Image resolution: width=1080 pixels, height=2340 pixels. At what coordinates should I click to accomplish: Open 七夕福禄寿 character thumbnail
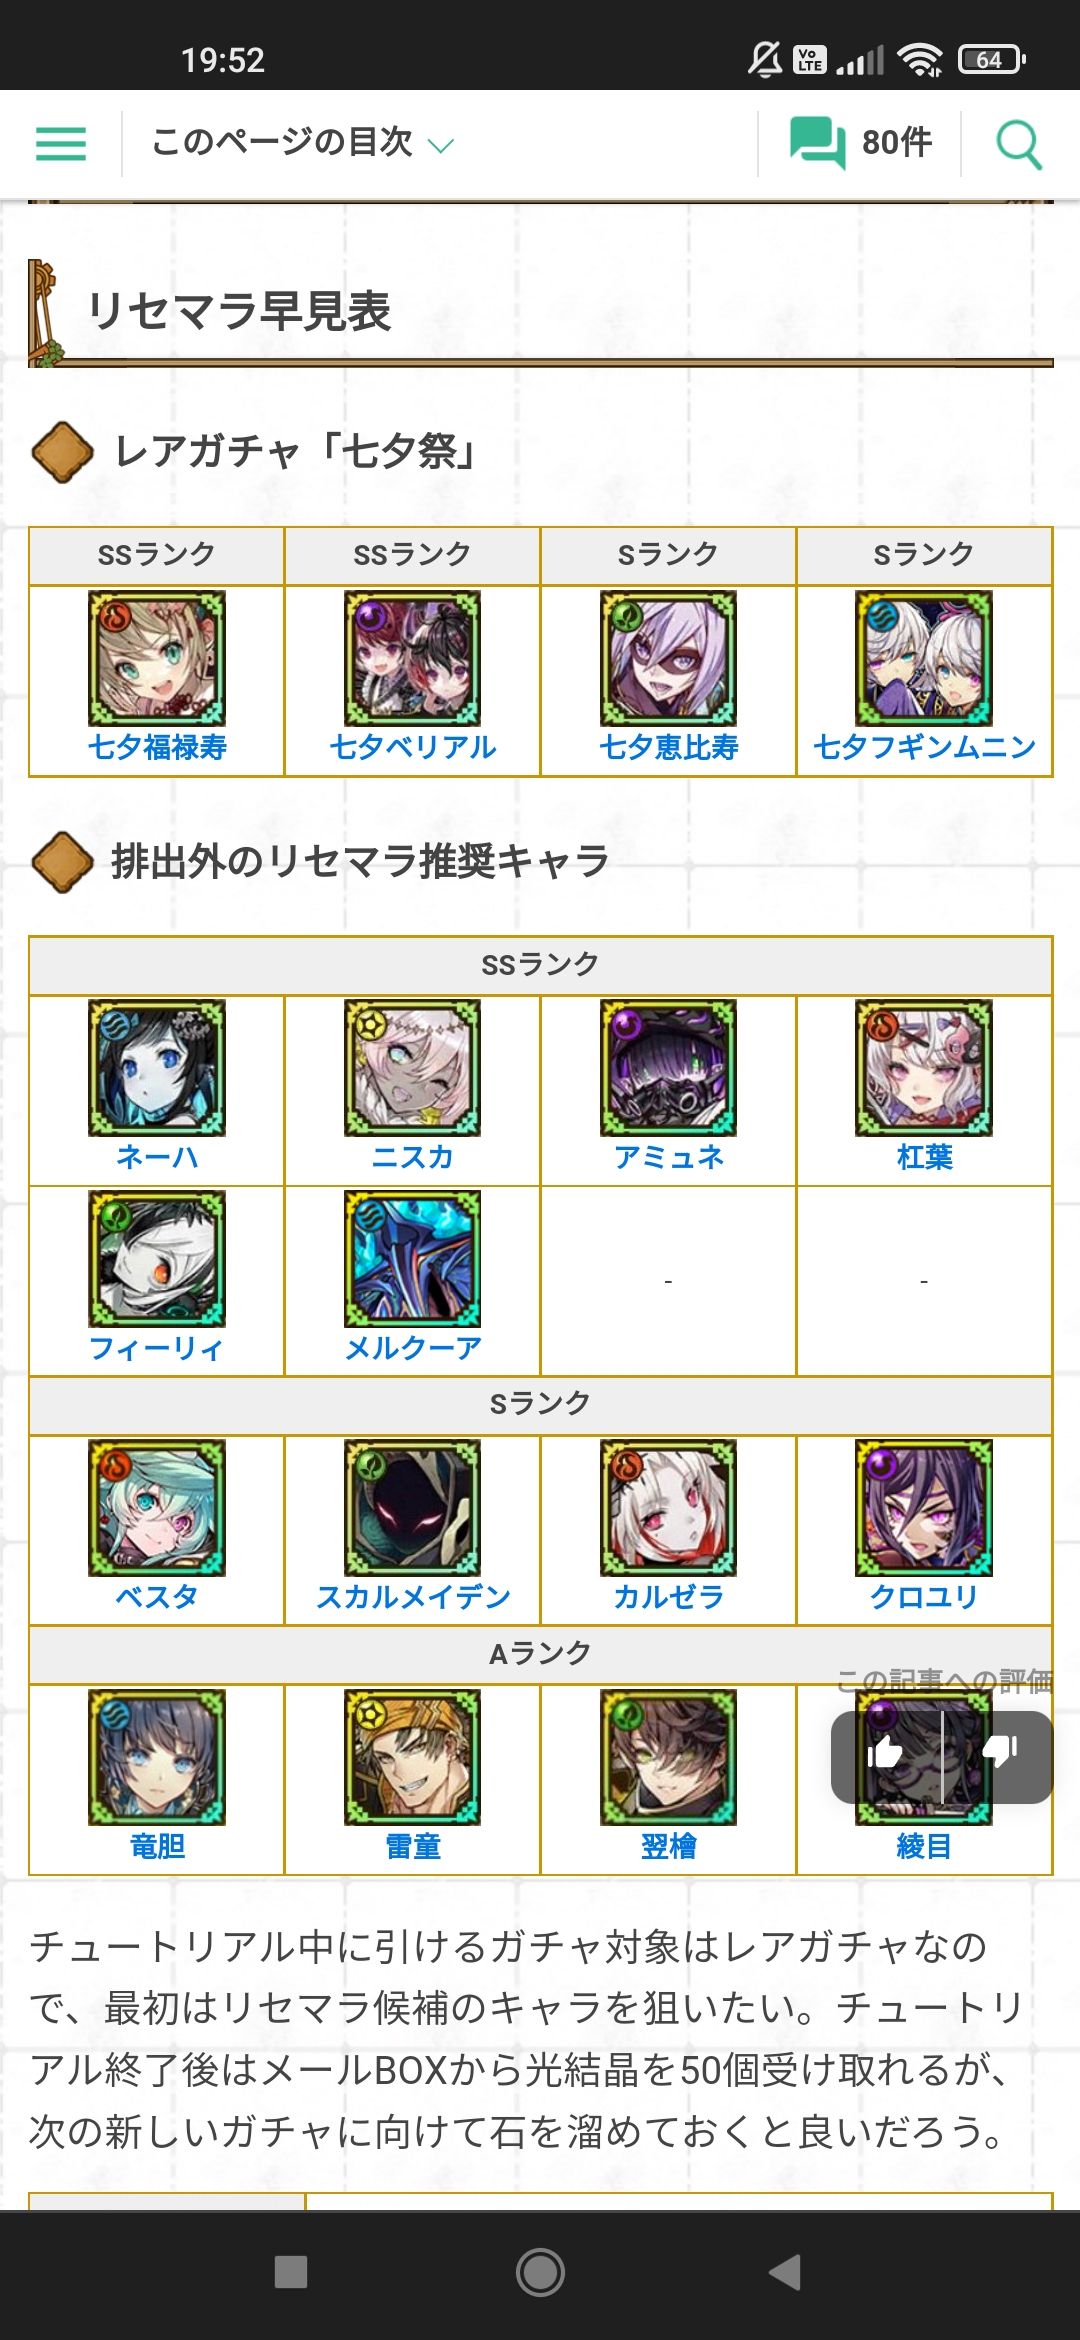(157, 658)
